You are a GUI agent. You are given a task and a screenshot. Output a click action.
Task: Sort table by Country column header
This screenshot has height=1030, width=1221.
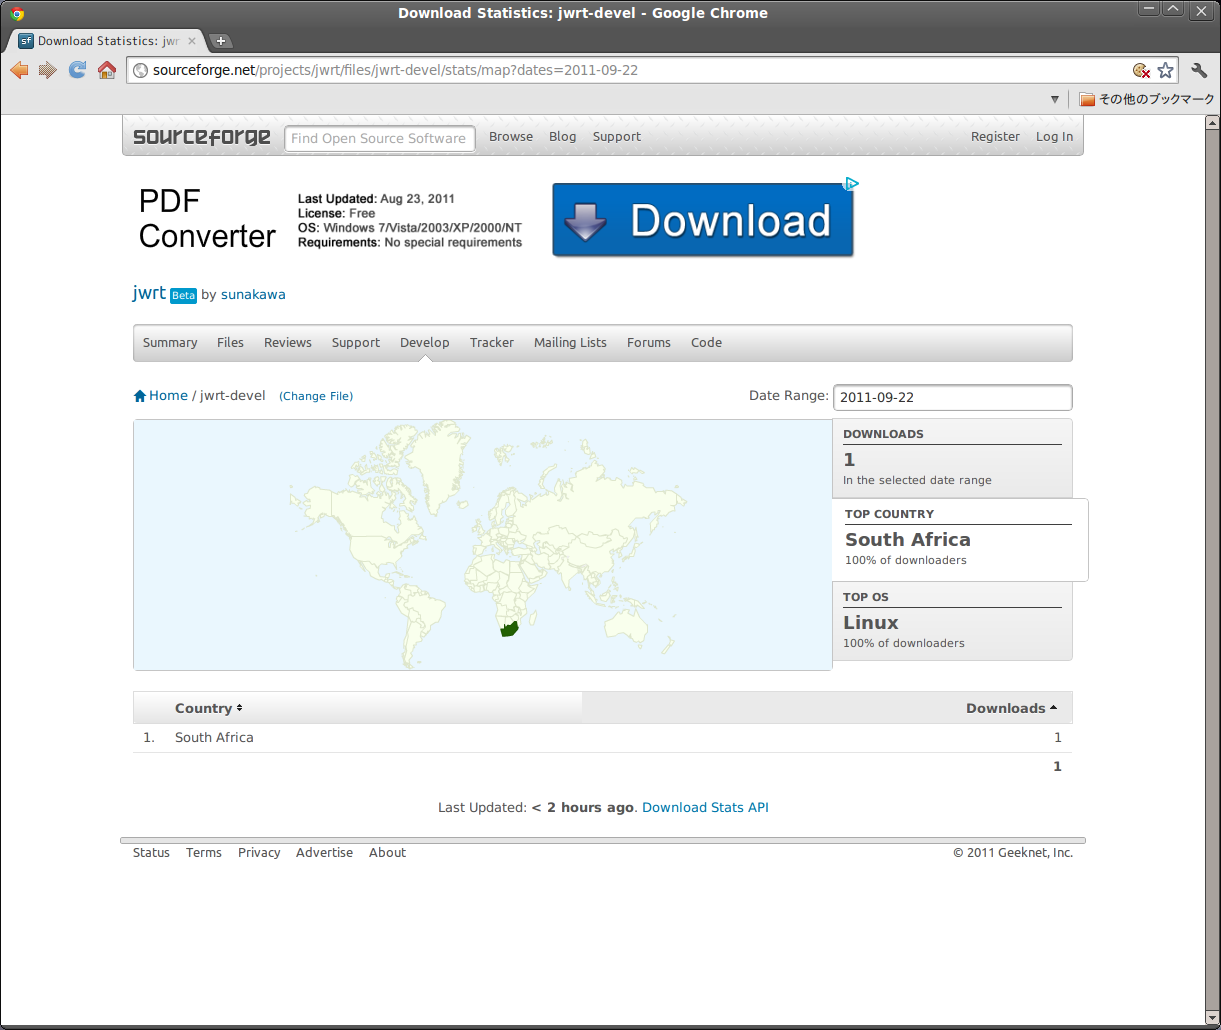[208, 708]
